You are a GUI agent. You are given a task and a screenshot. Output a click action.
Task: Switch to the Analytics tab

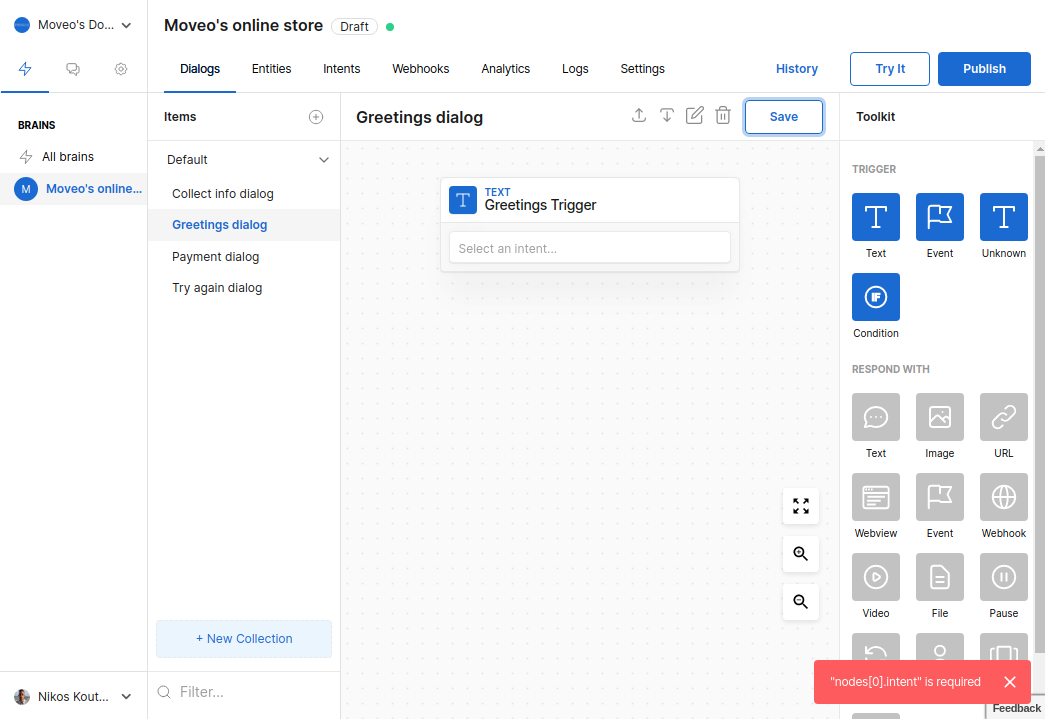click(506, 69)
